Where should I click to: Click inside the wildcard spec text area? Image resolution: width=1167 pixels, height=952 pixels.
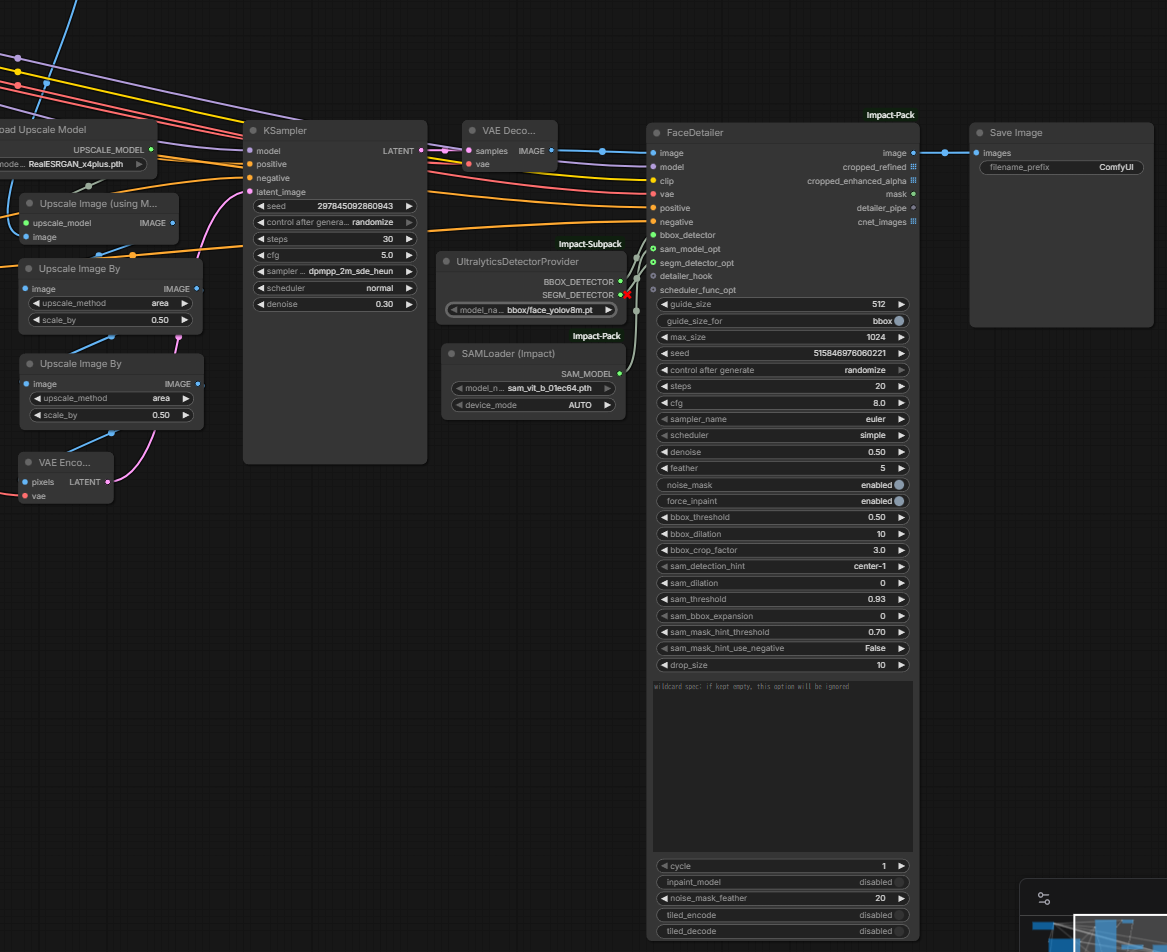(782, 766)
